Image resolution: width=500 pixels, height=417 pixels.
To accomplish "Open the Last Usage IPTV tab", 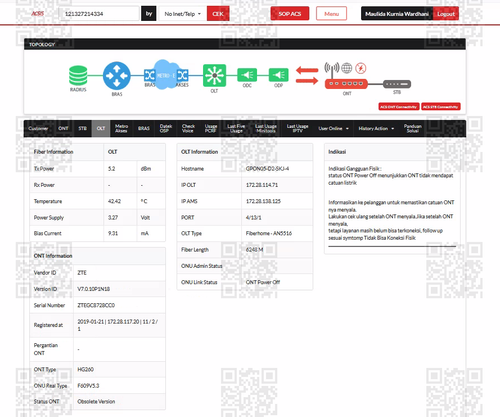I will 297,128.
